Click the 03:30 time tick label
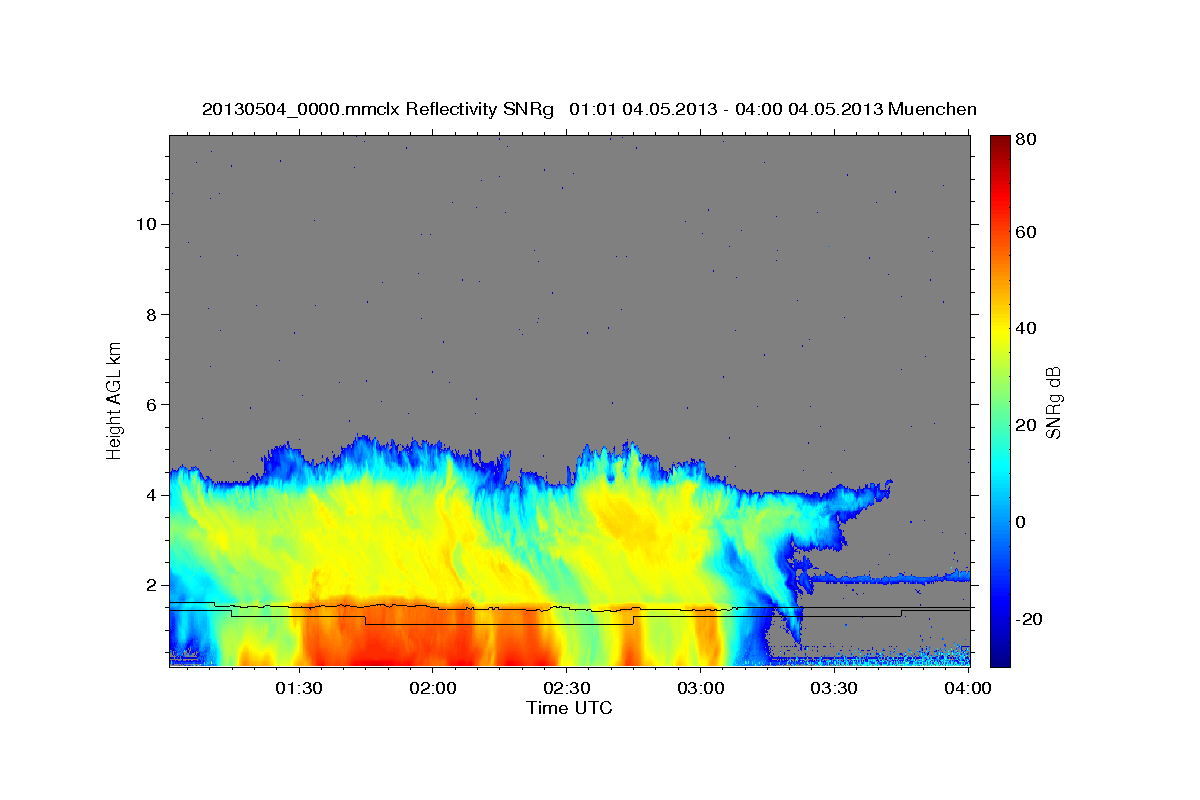This screenshot has width=1200, height=800. click(834, 688)
